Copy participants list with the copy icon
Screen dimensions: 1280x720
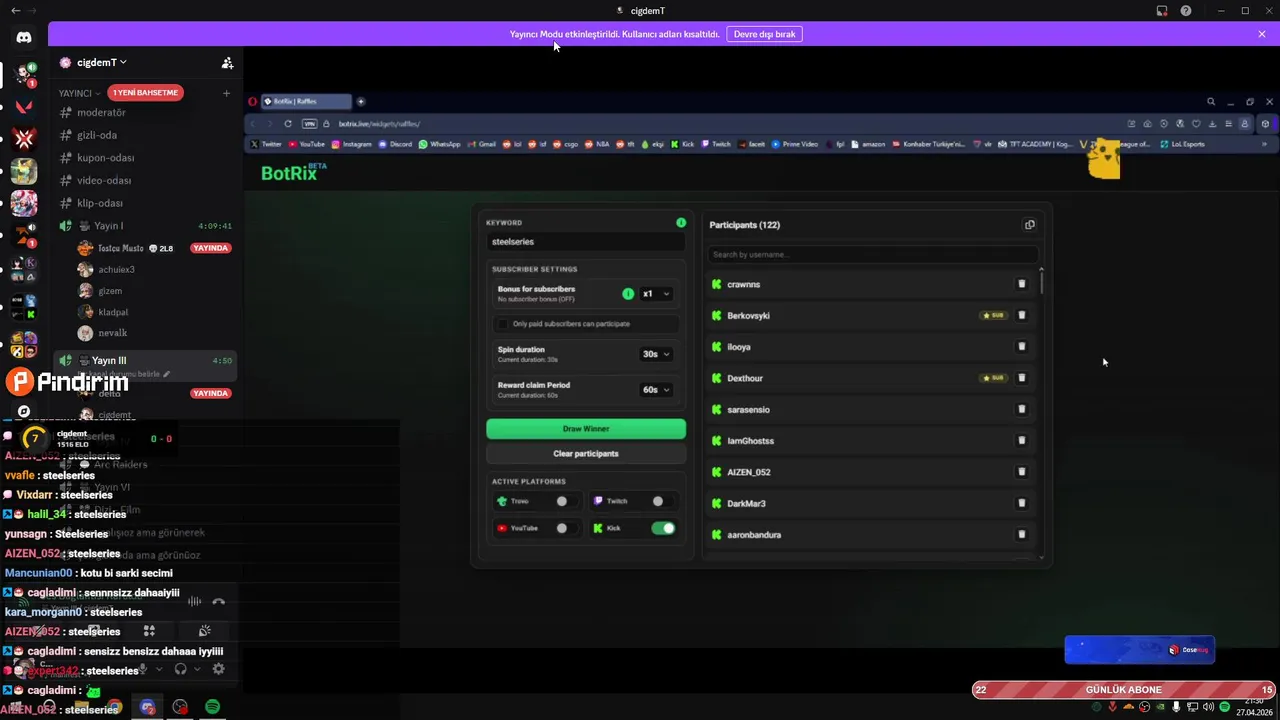[1029, 225]
